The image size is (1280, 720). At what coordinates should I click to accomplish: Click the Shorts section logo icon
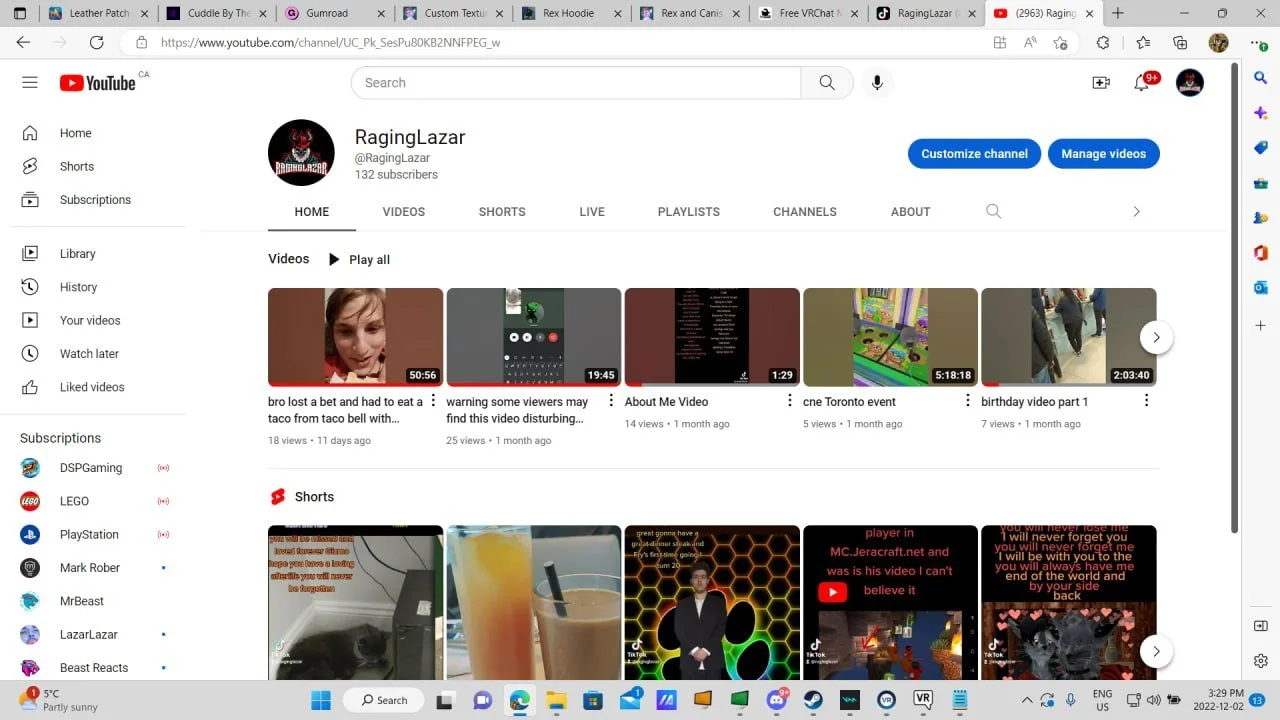(x=278, y=497)
